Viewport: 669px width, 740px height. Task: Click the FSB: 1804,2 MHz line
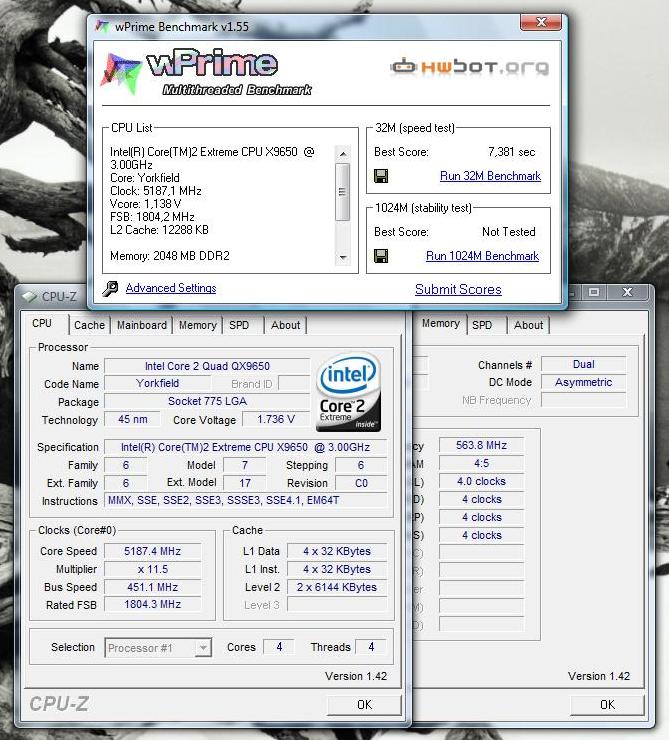click(x=152, y=217)
